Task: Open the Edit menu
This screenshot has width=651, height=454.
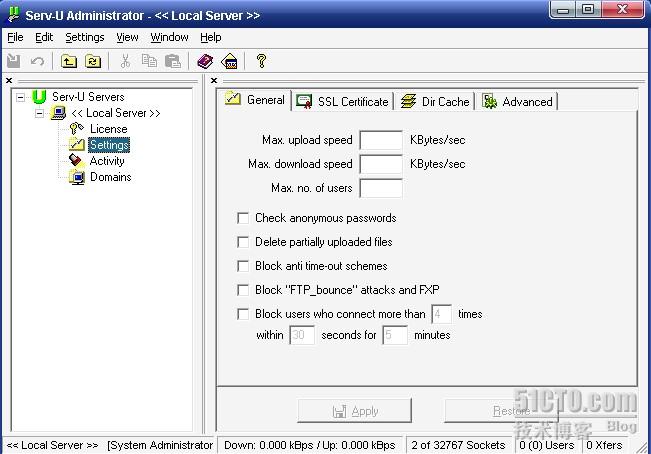Action: [x=44, y=37]
